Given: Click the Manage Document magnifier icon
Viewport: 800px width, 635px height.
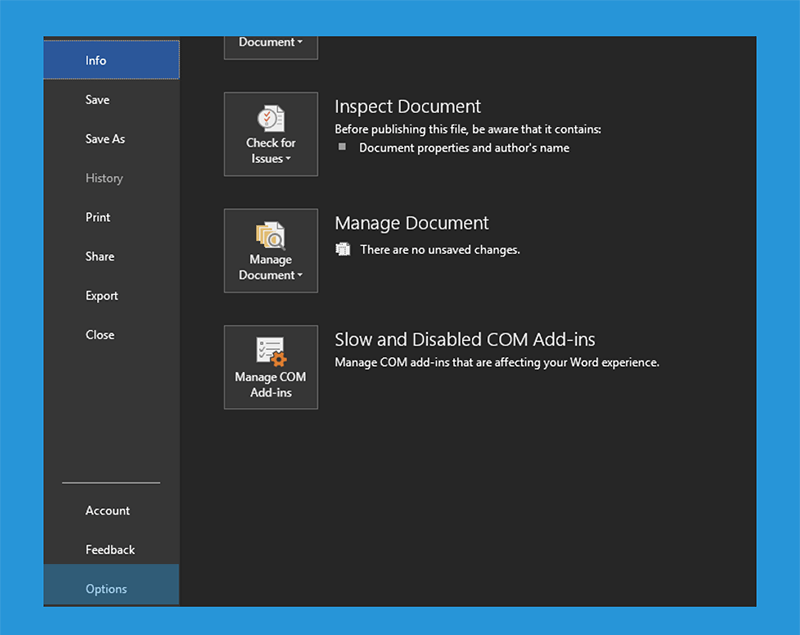Looking at the screenshot, I should pyautogui.click(x=271, y=235).
